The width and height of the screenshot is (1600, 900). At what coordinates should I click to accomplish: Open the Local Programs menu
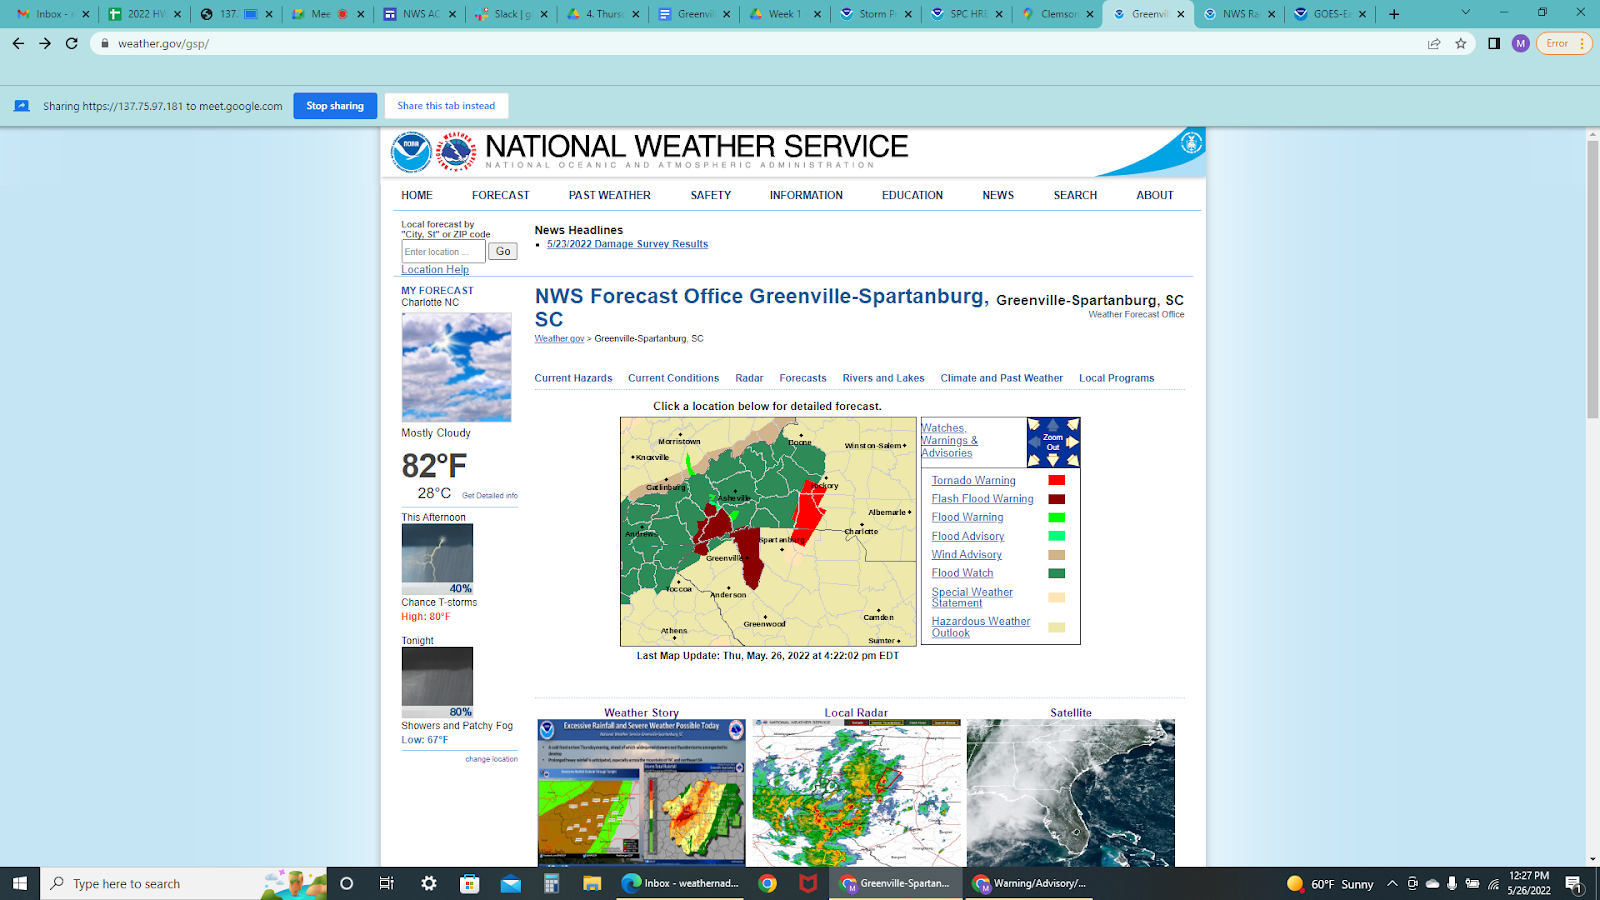[1116, 378]
